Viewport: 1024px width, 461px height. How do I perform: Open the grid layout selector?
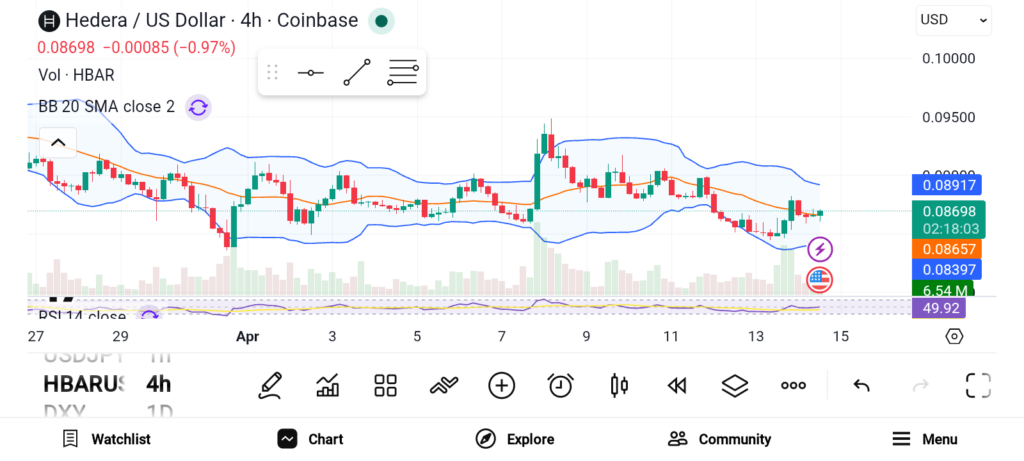[385, 385]
